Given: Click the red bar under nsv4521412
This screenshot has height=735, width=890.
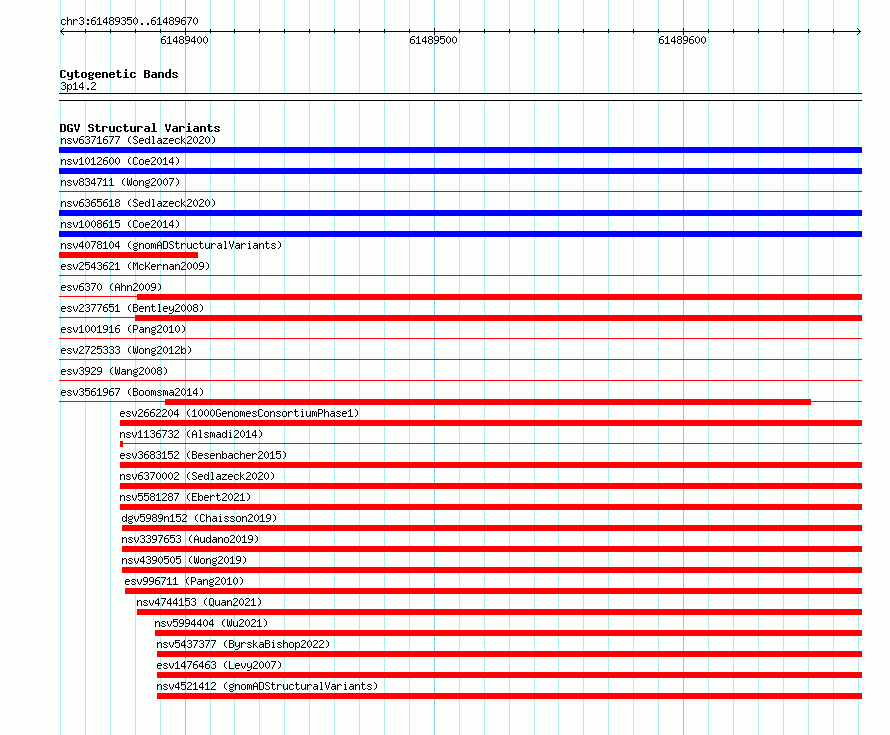Looking at the screenshot, I should pyautogui.click(x=510, y=696).
